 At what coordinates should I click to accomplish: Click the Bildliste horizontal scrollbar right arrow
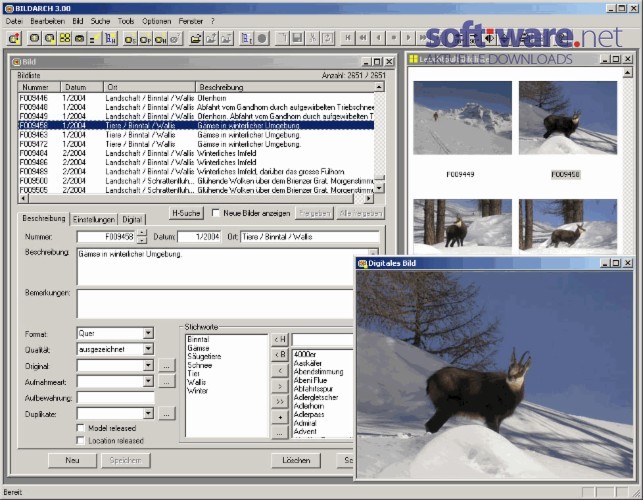pyautogui.click(x=368, y=199)
